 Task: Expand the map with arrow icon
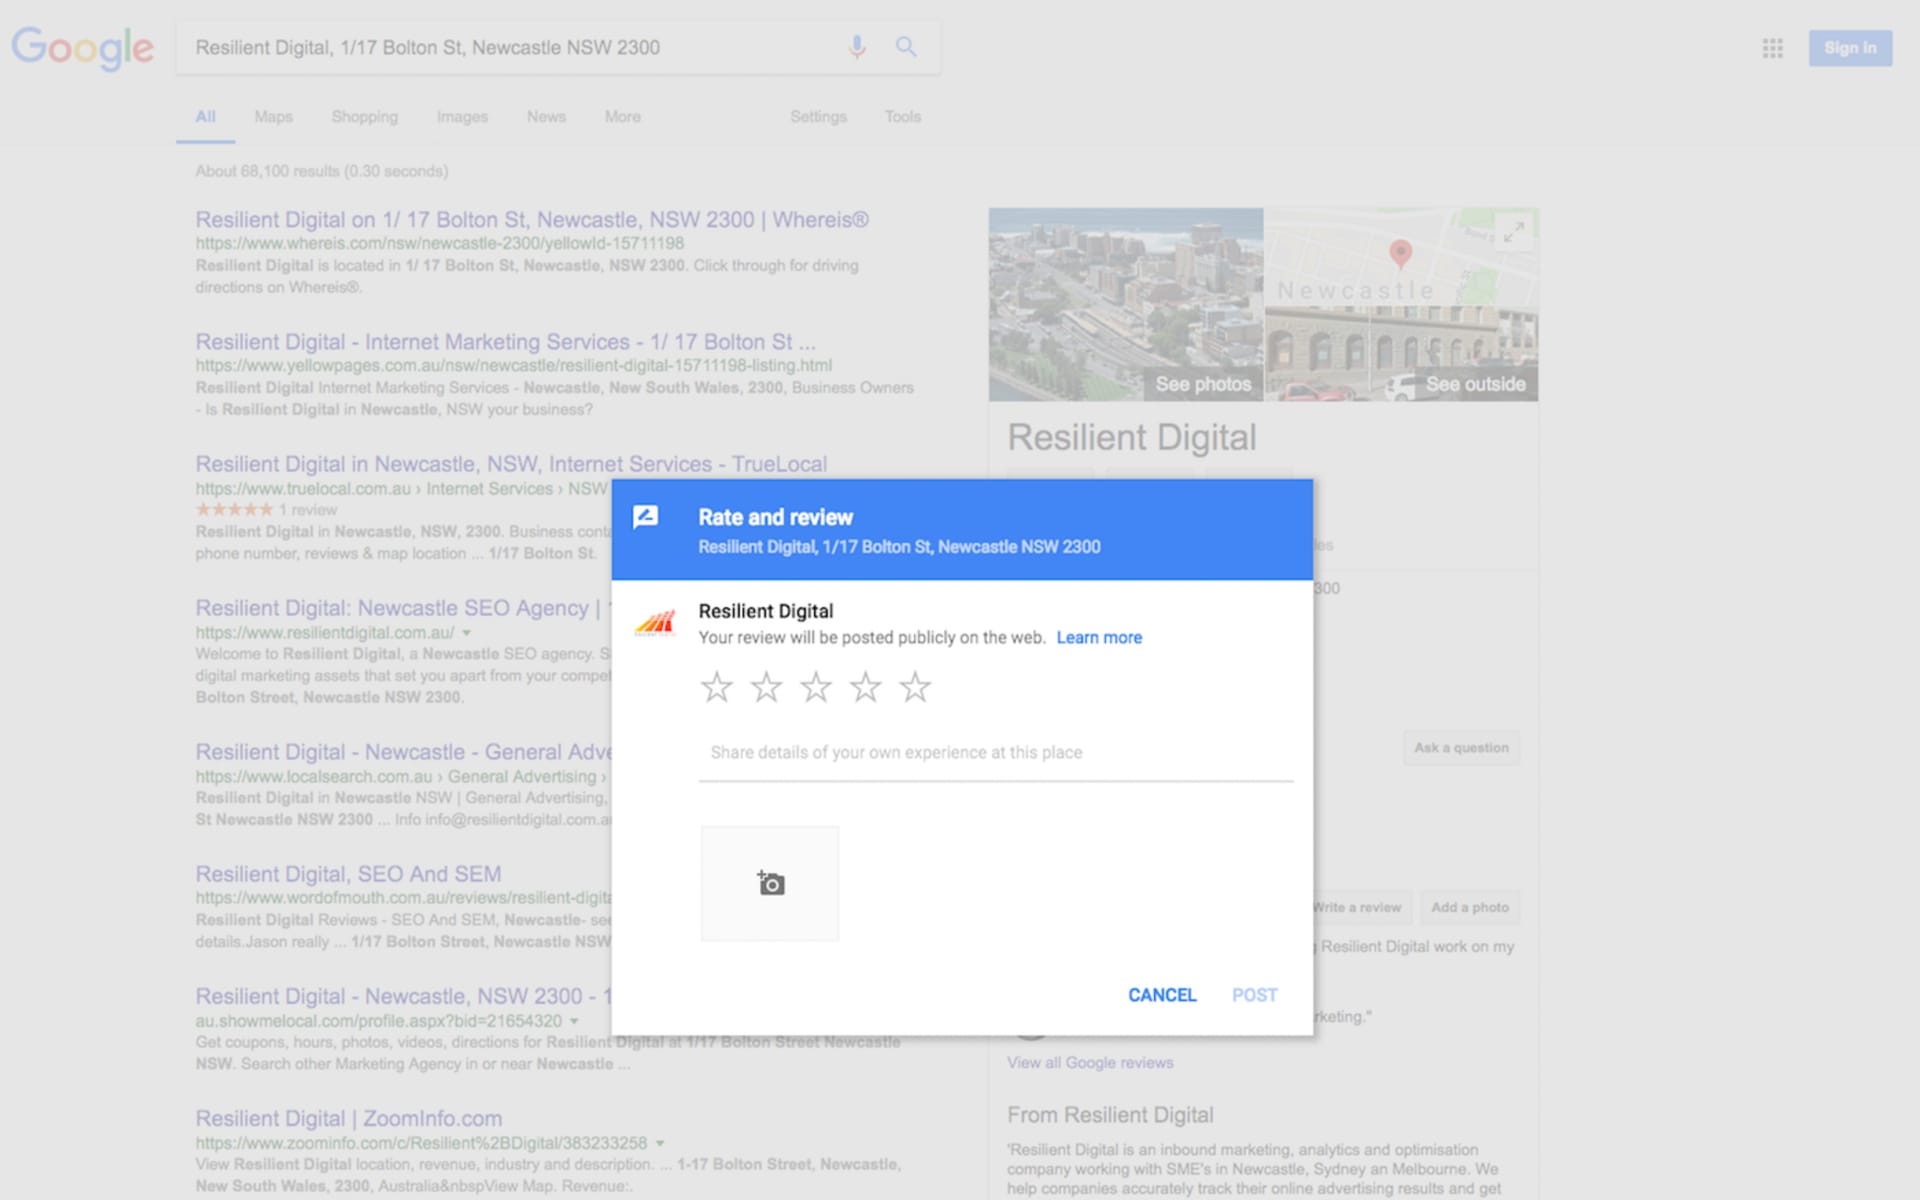tap(1514, 231)
